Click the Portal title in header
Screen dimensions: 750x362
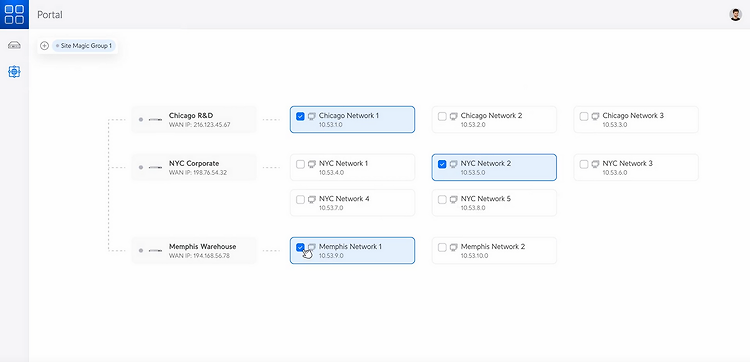[50, 15]
